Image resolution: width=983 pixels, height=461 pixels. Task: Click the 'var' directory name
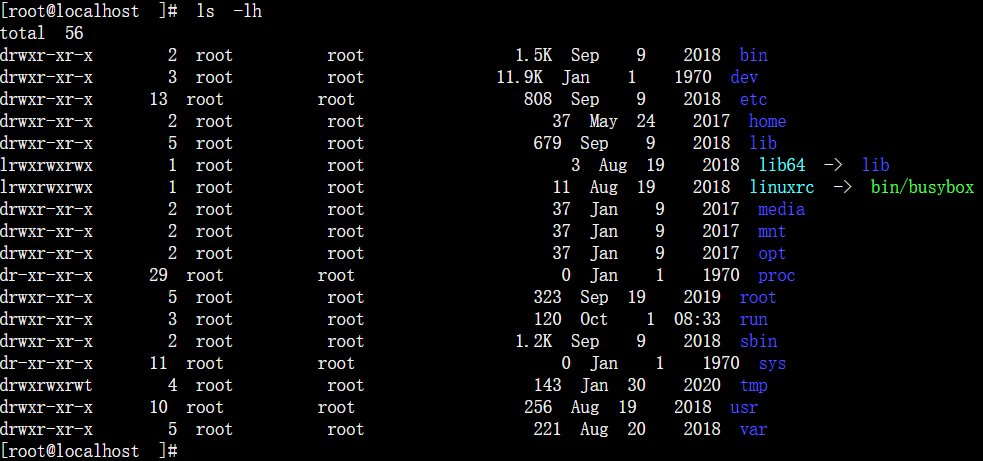point(754,429)
